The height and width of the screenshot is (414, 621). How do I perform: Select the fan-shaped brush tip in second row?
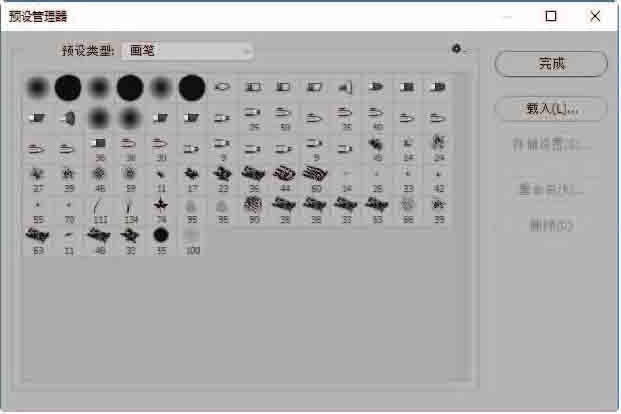click(68, 118)
